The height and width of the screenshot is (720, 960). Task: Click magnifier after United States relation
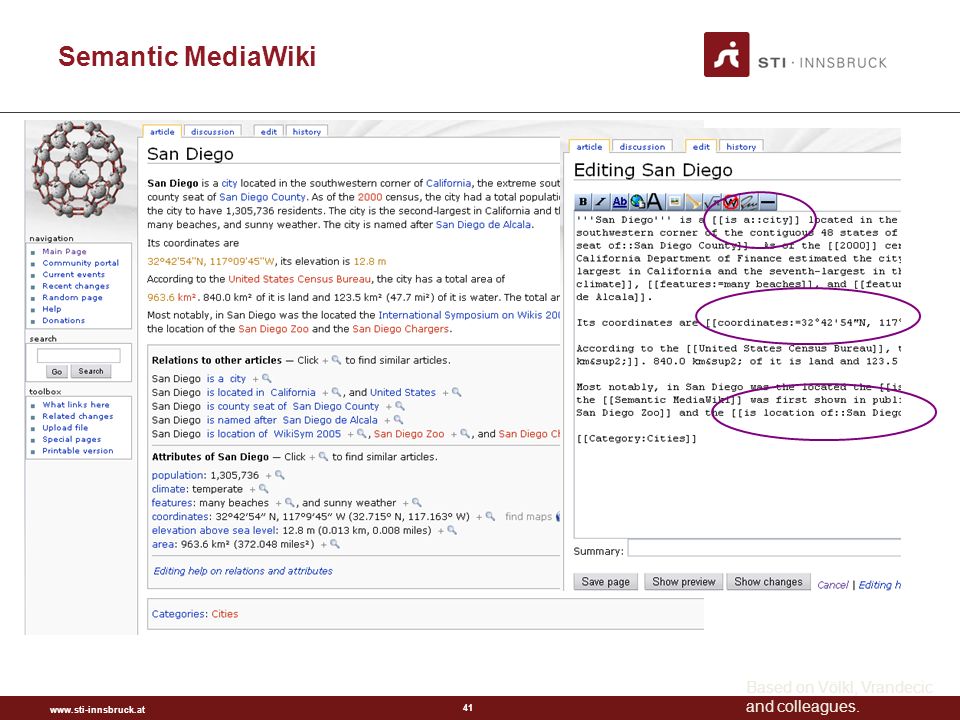(457, 392)
